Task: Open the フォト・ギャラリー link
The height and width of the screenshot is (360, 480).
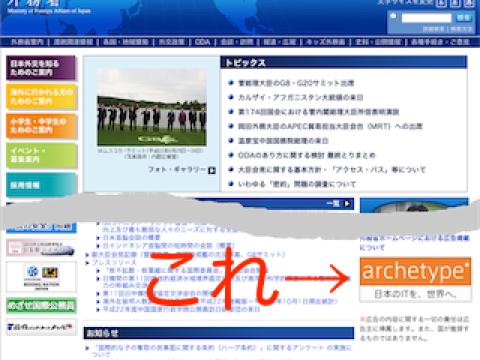Action: click(x=177, y=170)
